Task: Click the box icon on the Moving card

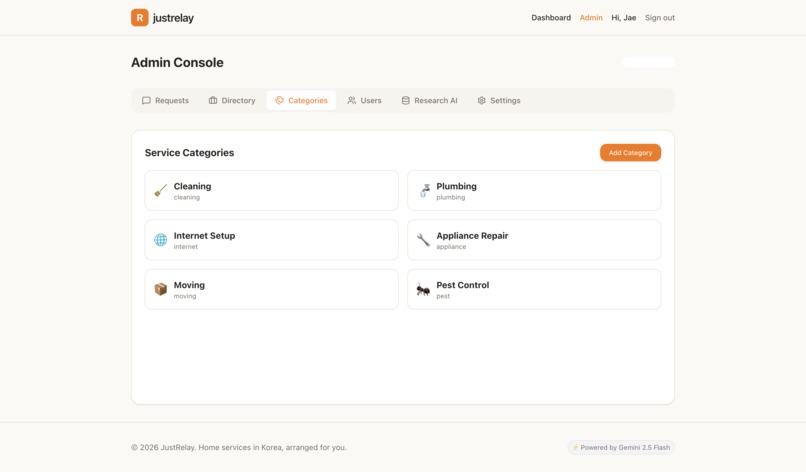Action: point(160,289)
